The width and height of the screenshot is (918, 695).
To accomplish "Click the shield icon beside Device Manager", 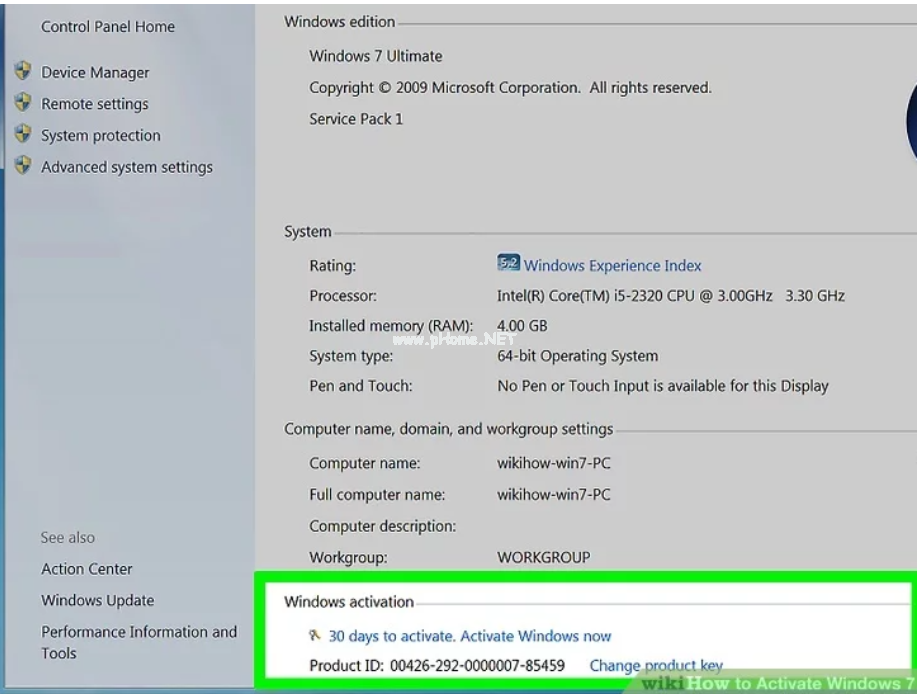I will [23, 71].
